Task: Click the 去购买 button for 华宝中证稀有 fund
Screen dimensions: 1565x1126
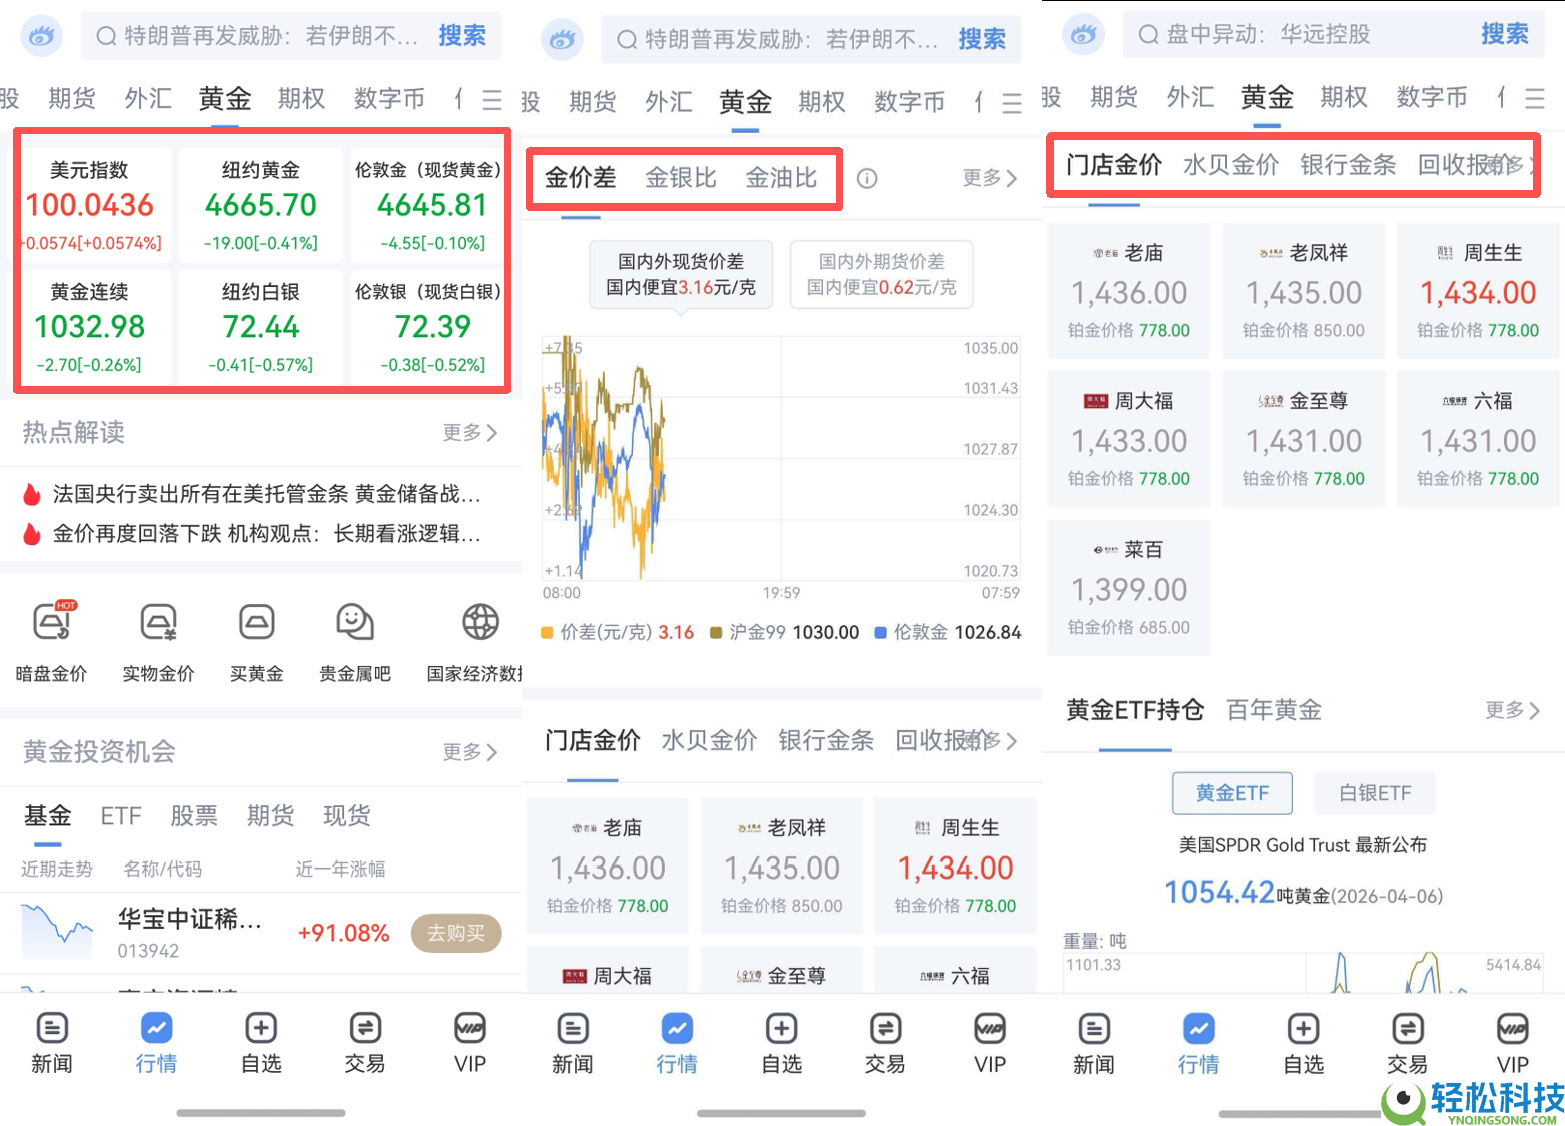Action: pyautogui.click(x=455, y=933)
